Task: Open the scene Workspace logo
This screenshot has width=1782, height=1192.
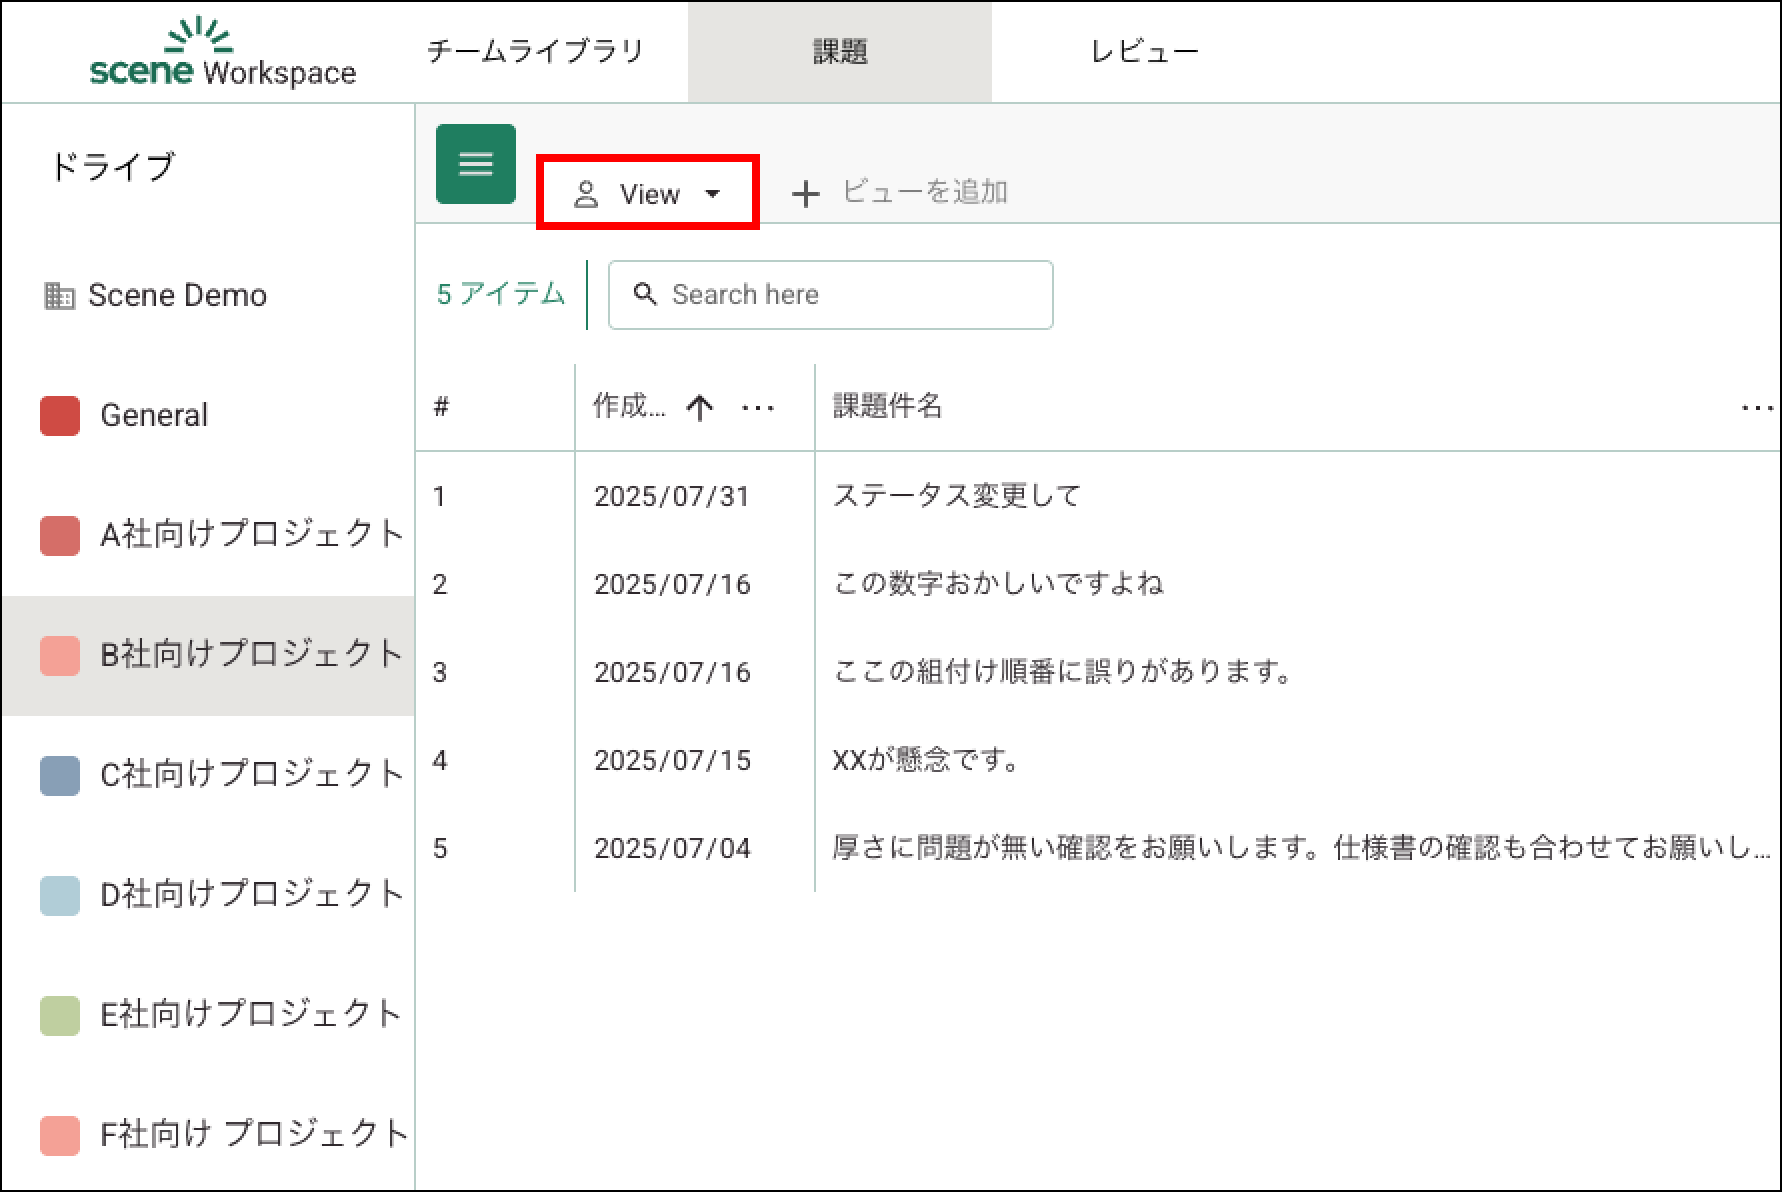Action: (222, 53)
